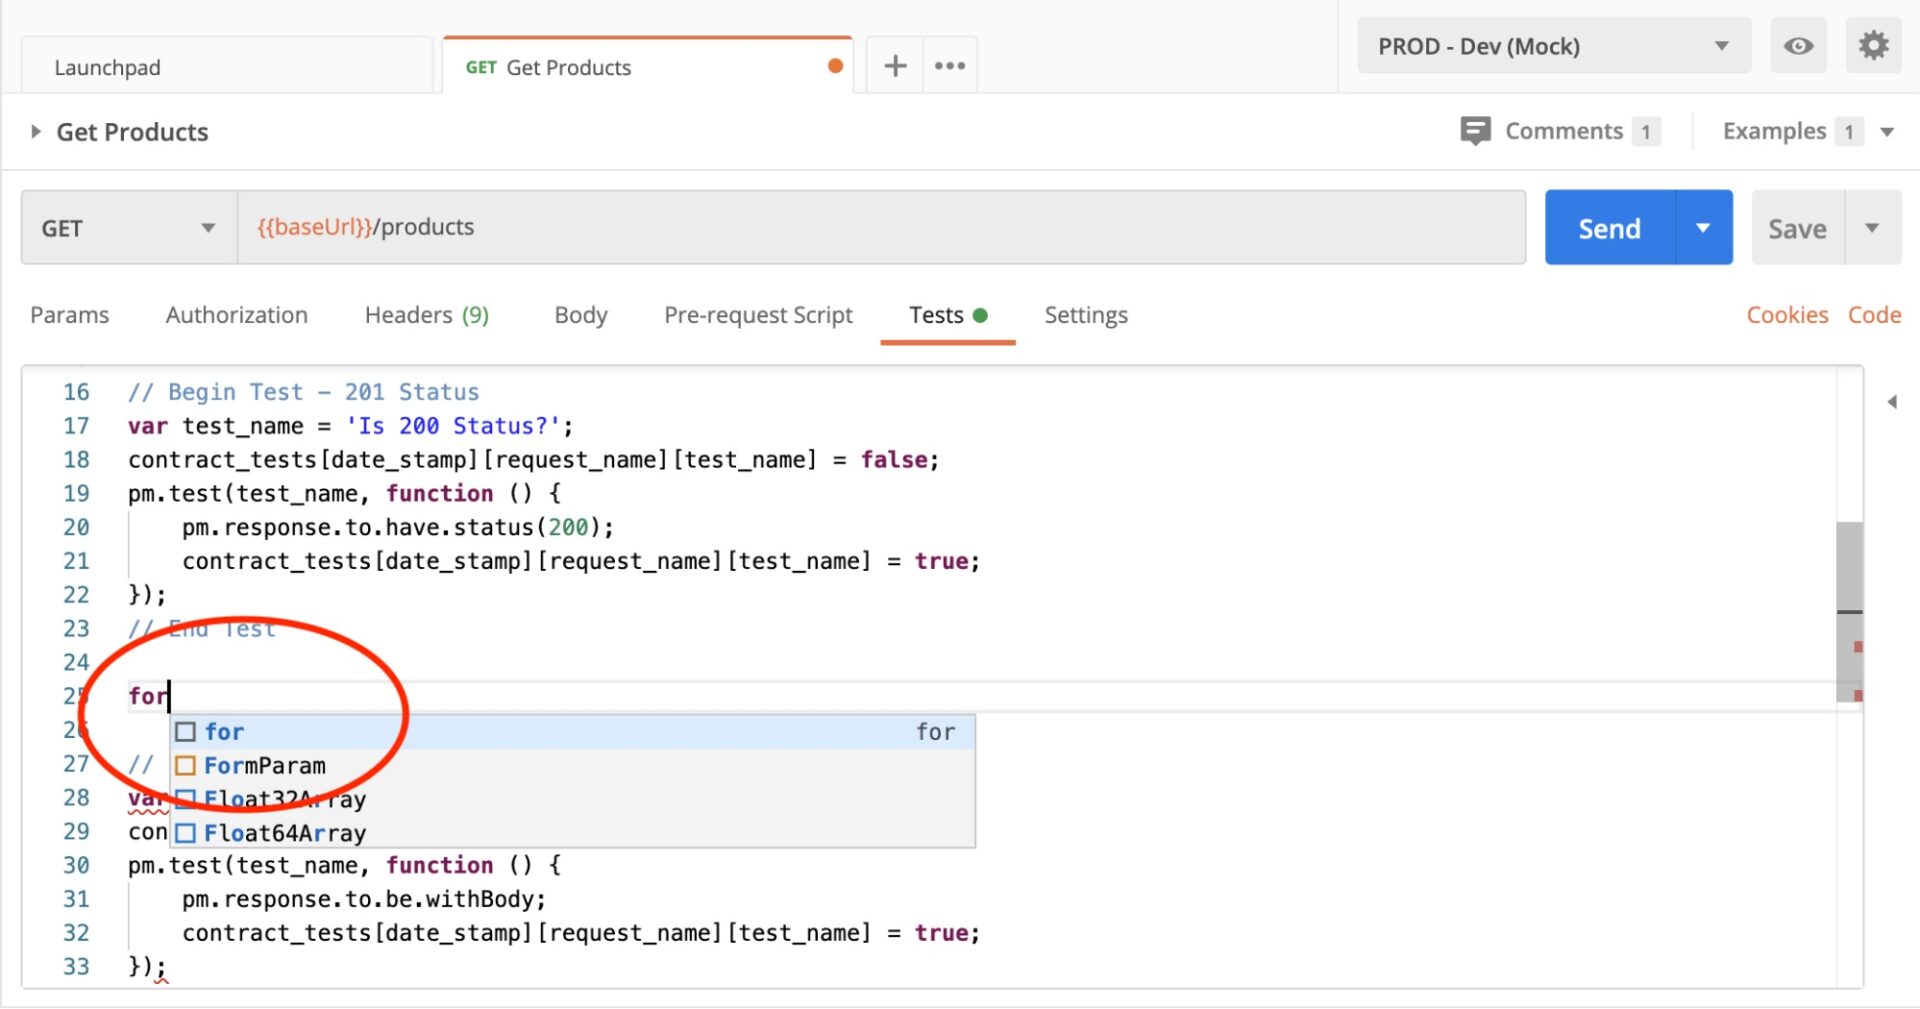Expand the Get Products disclosure triangle

tap(36, 131)
